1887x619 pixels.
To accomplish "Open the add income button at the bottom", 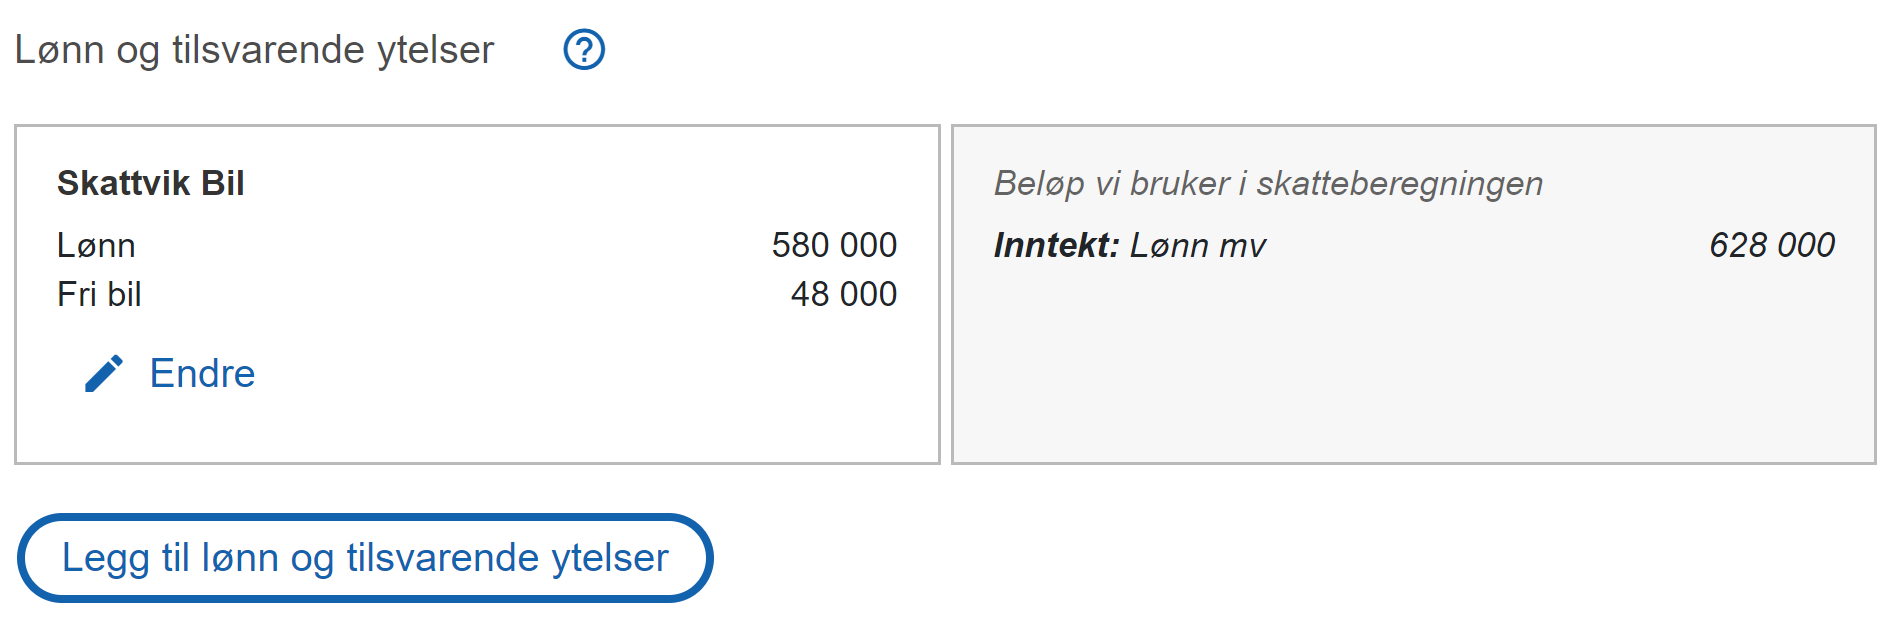I will coord(365,557).
